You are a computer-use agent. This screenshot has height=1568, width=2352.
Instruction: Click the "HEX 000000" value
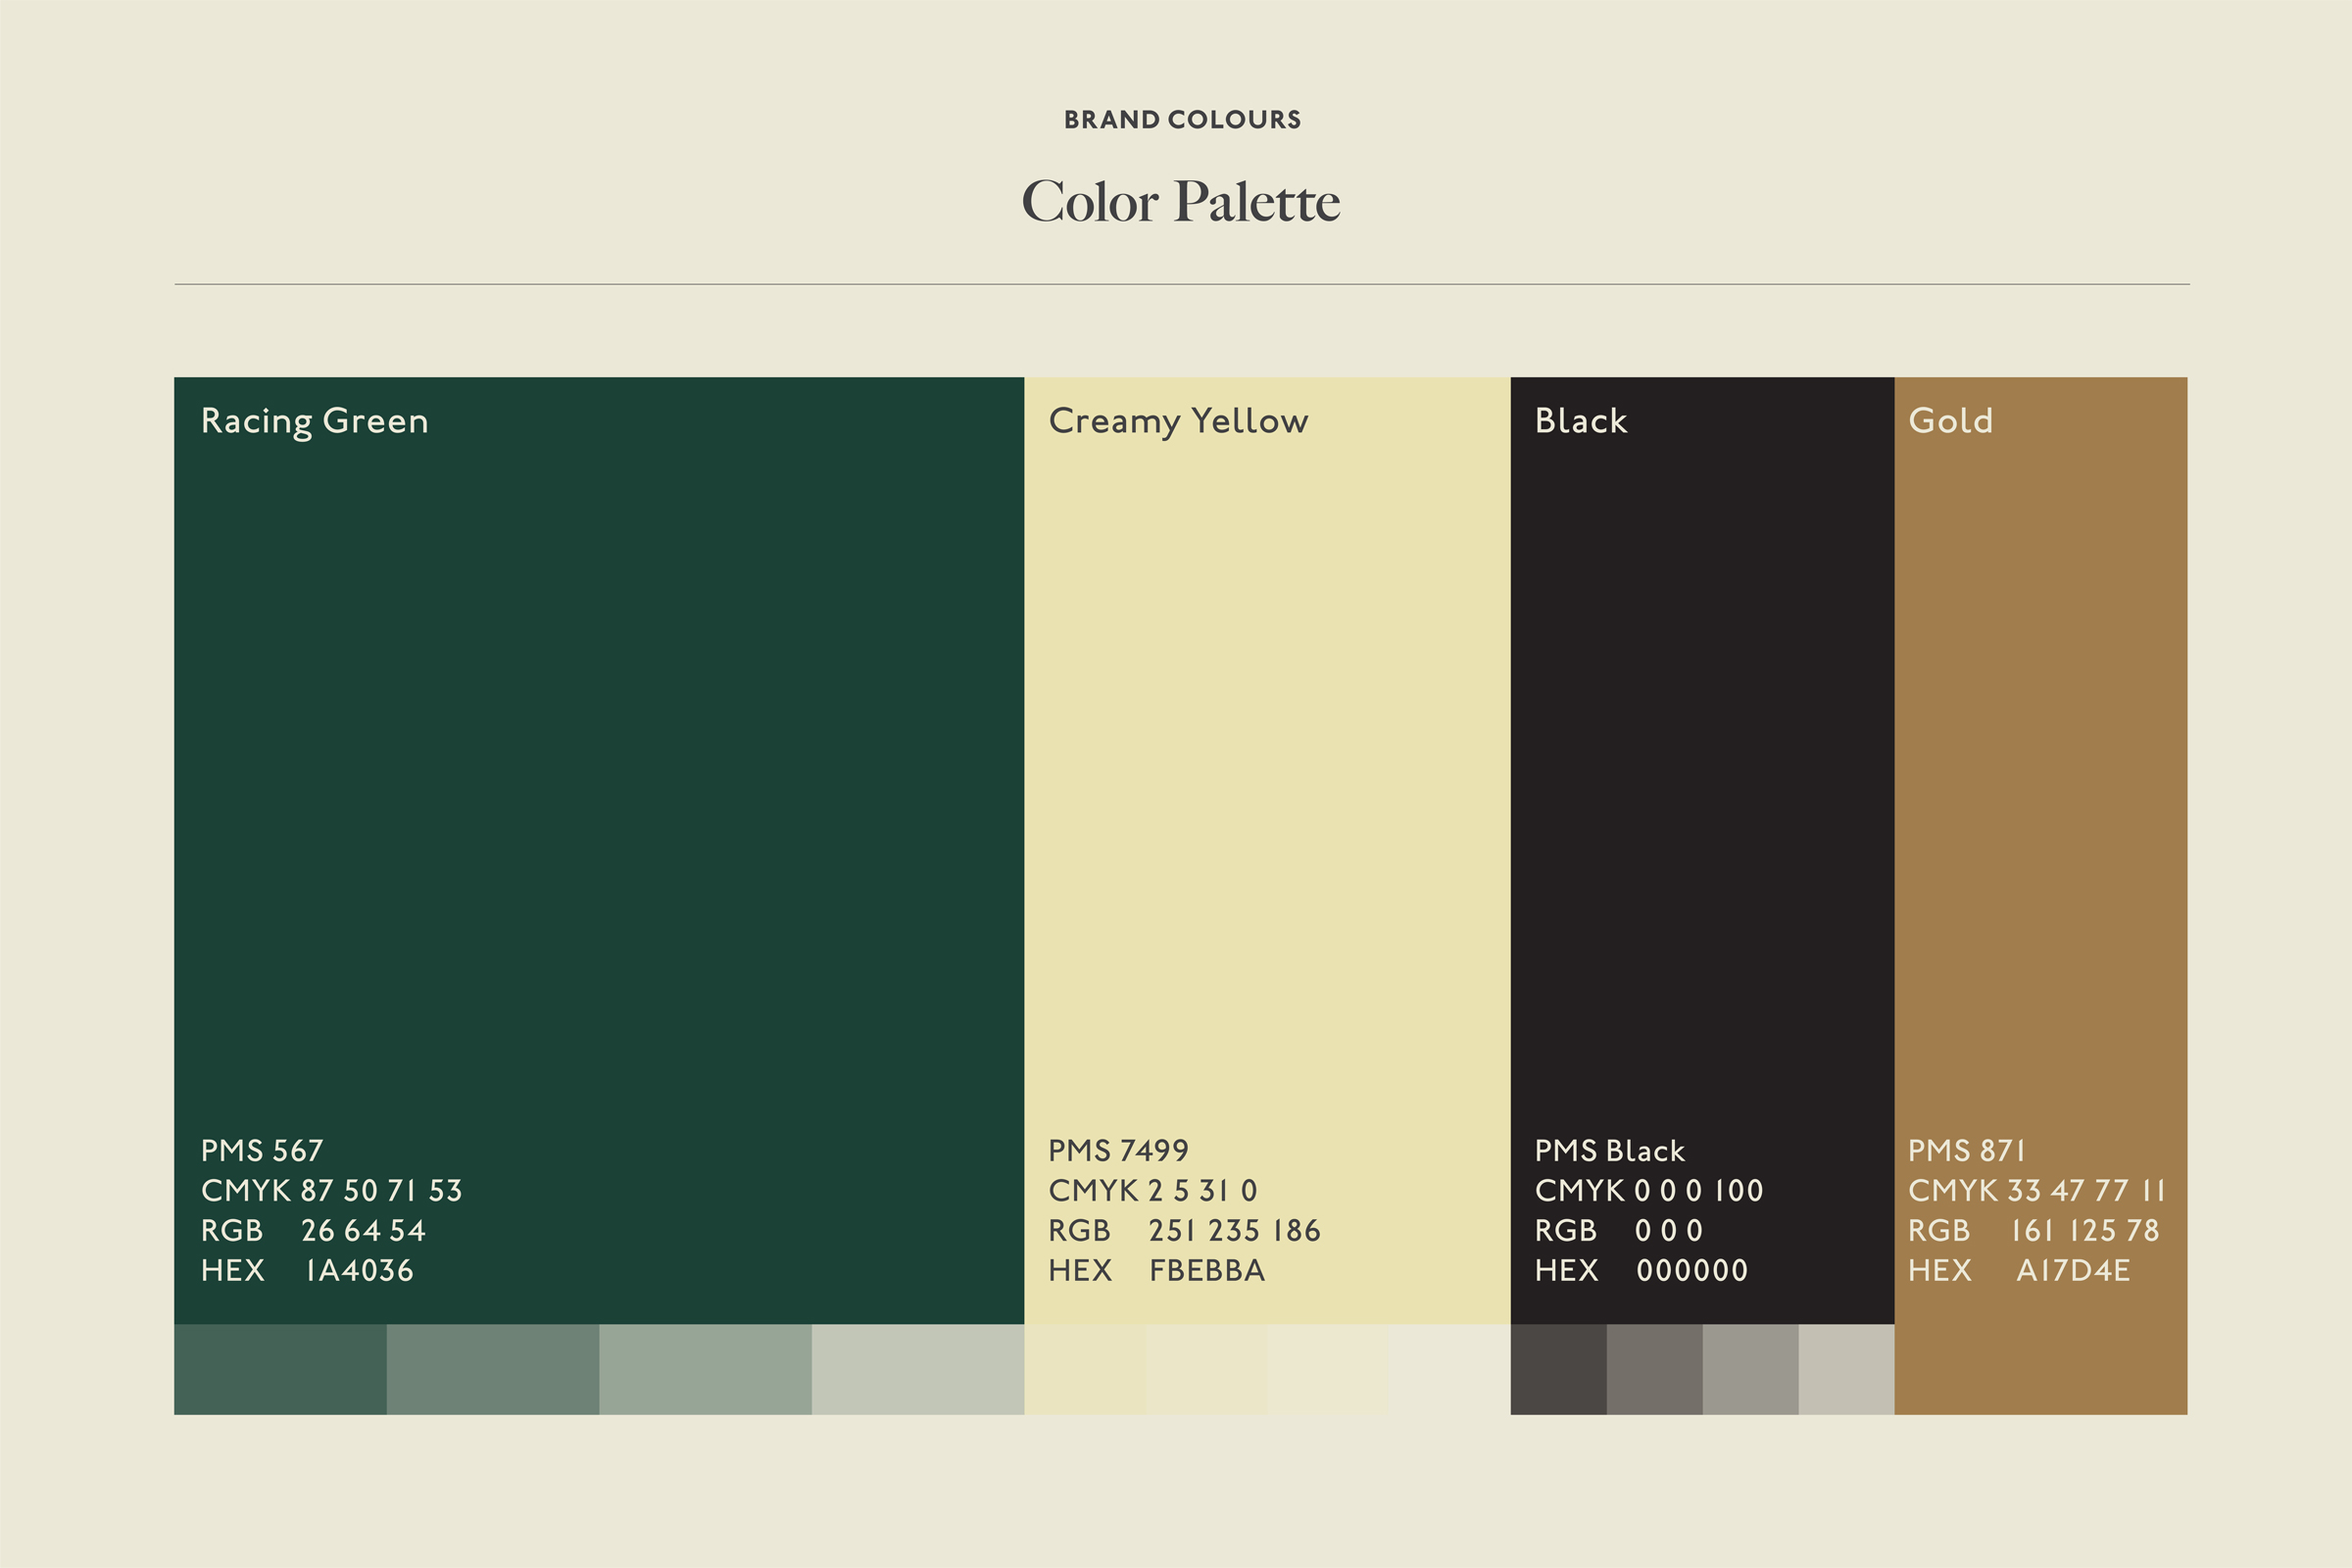pyautogui.click(x=1642, y=1270)
